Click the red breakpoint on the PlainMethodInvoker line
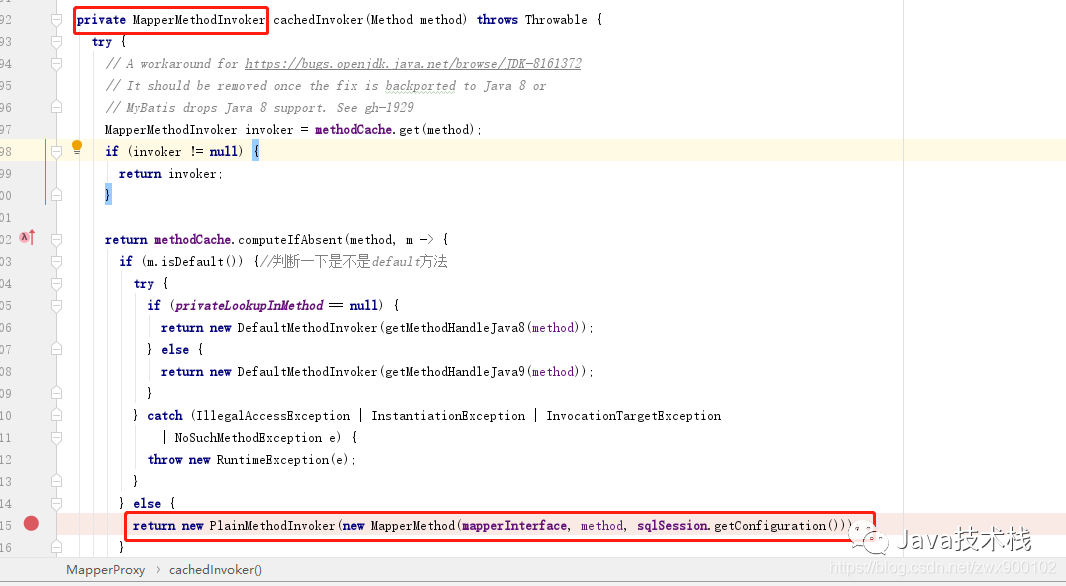1066x586 pixels. pos(31,523)
